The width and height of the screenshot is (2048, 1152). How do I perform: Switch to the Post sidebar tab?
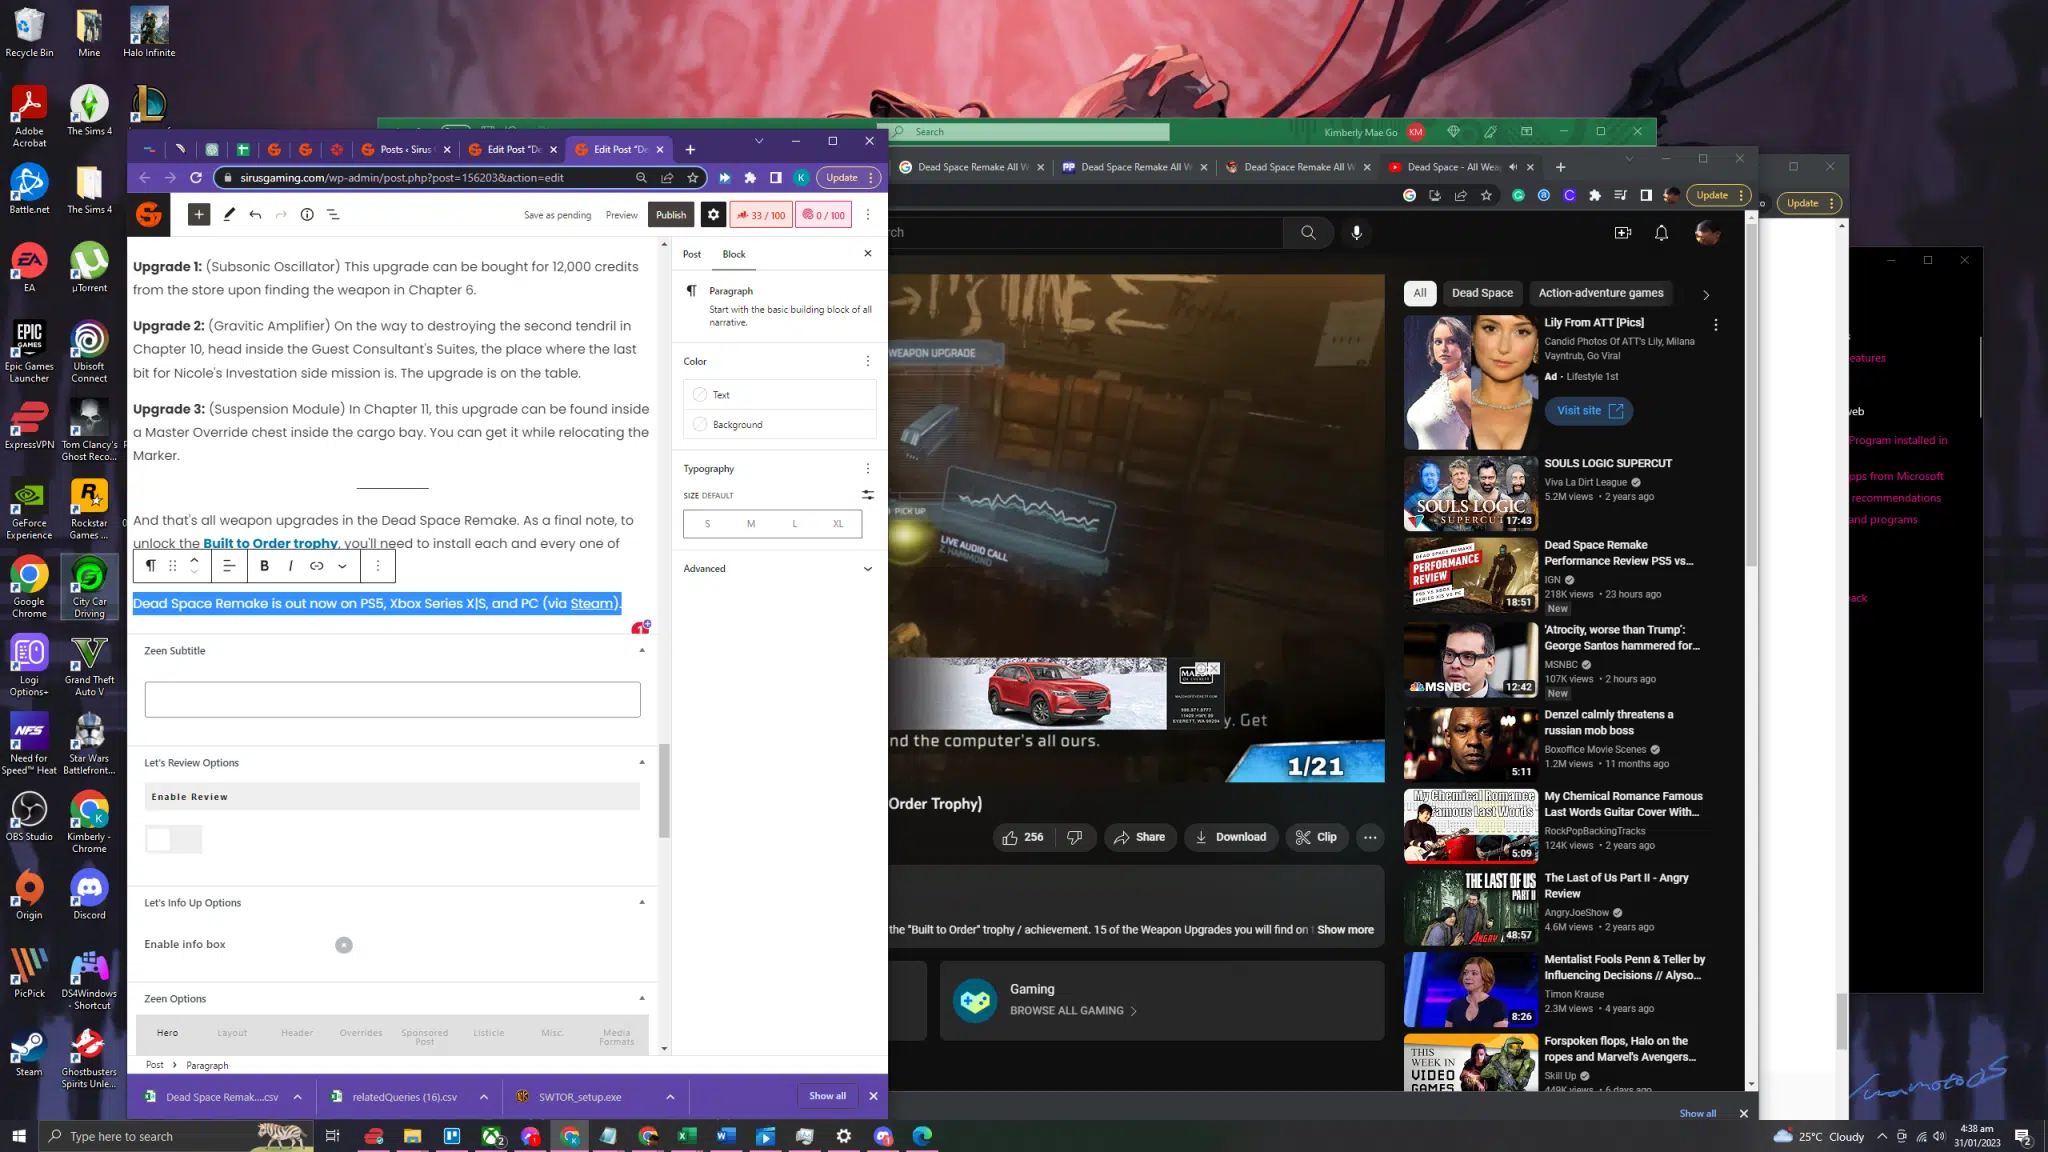tap(692, 254)
